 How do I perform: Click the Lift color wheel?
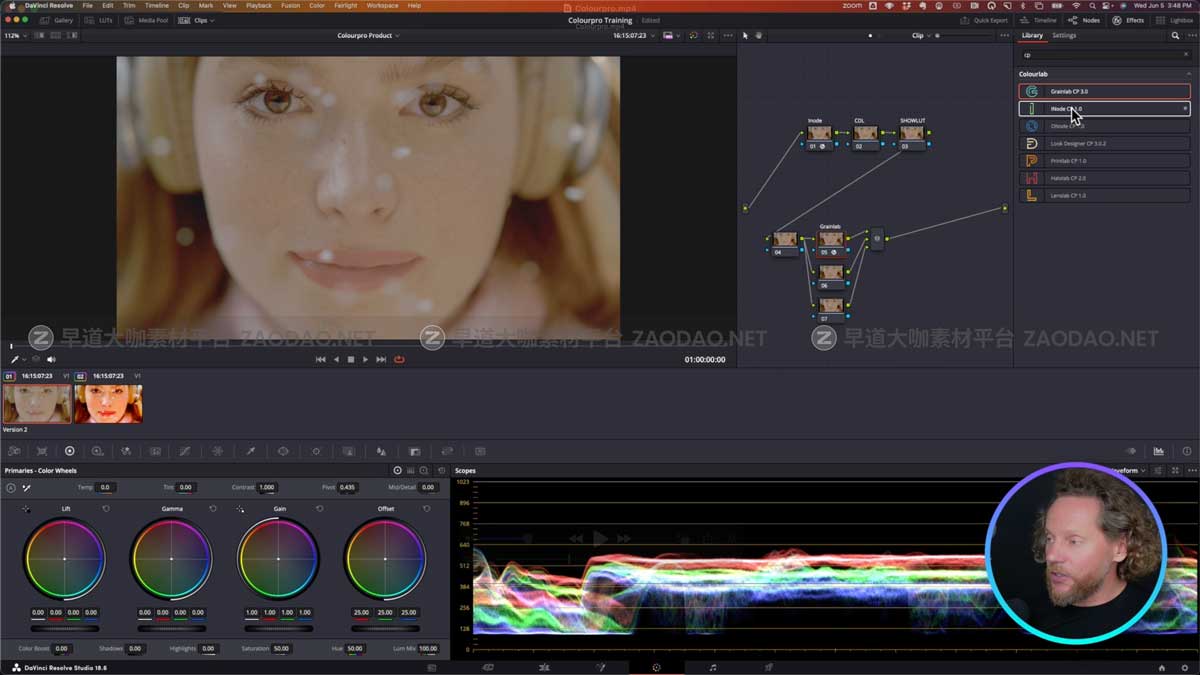coord(64,558)
